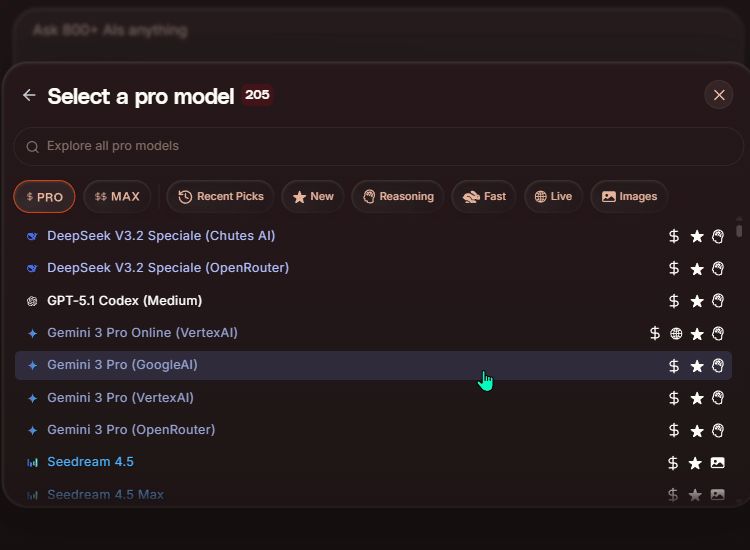This screenshot has height=550, width=750.
Task: Toggle the PRO filter chip
Action: coord(45,197)
